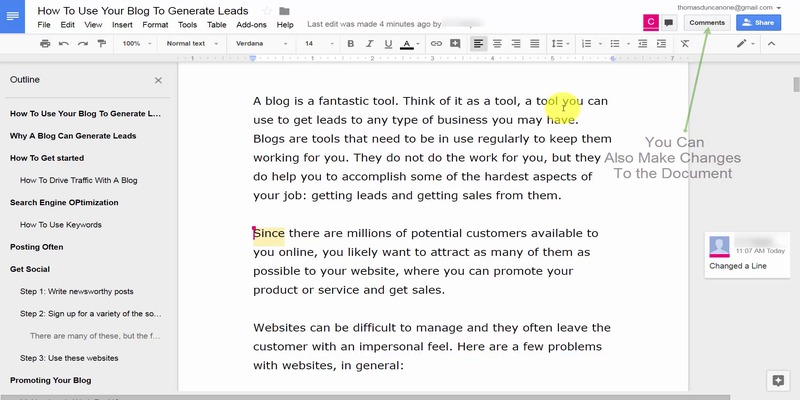Toggle underline formatting
Screen dimensions: 800x400
point(388,44)
